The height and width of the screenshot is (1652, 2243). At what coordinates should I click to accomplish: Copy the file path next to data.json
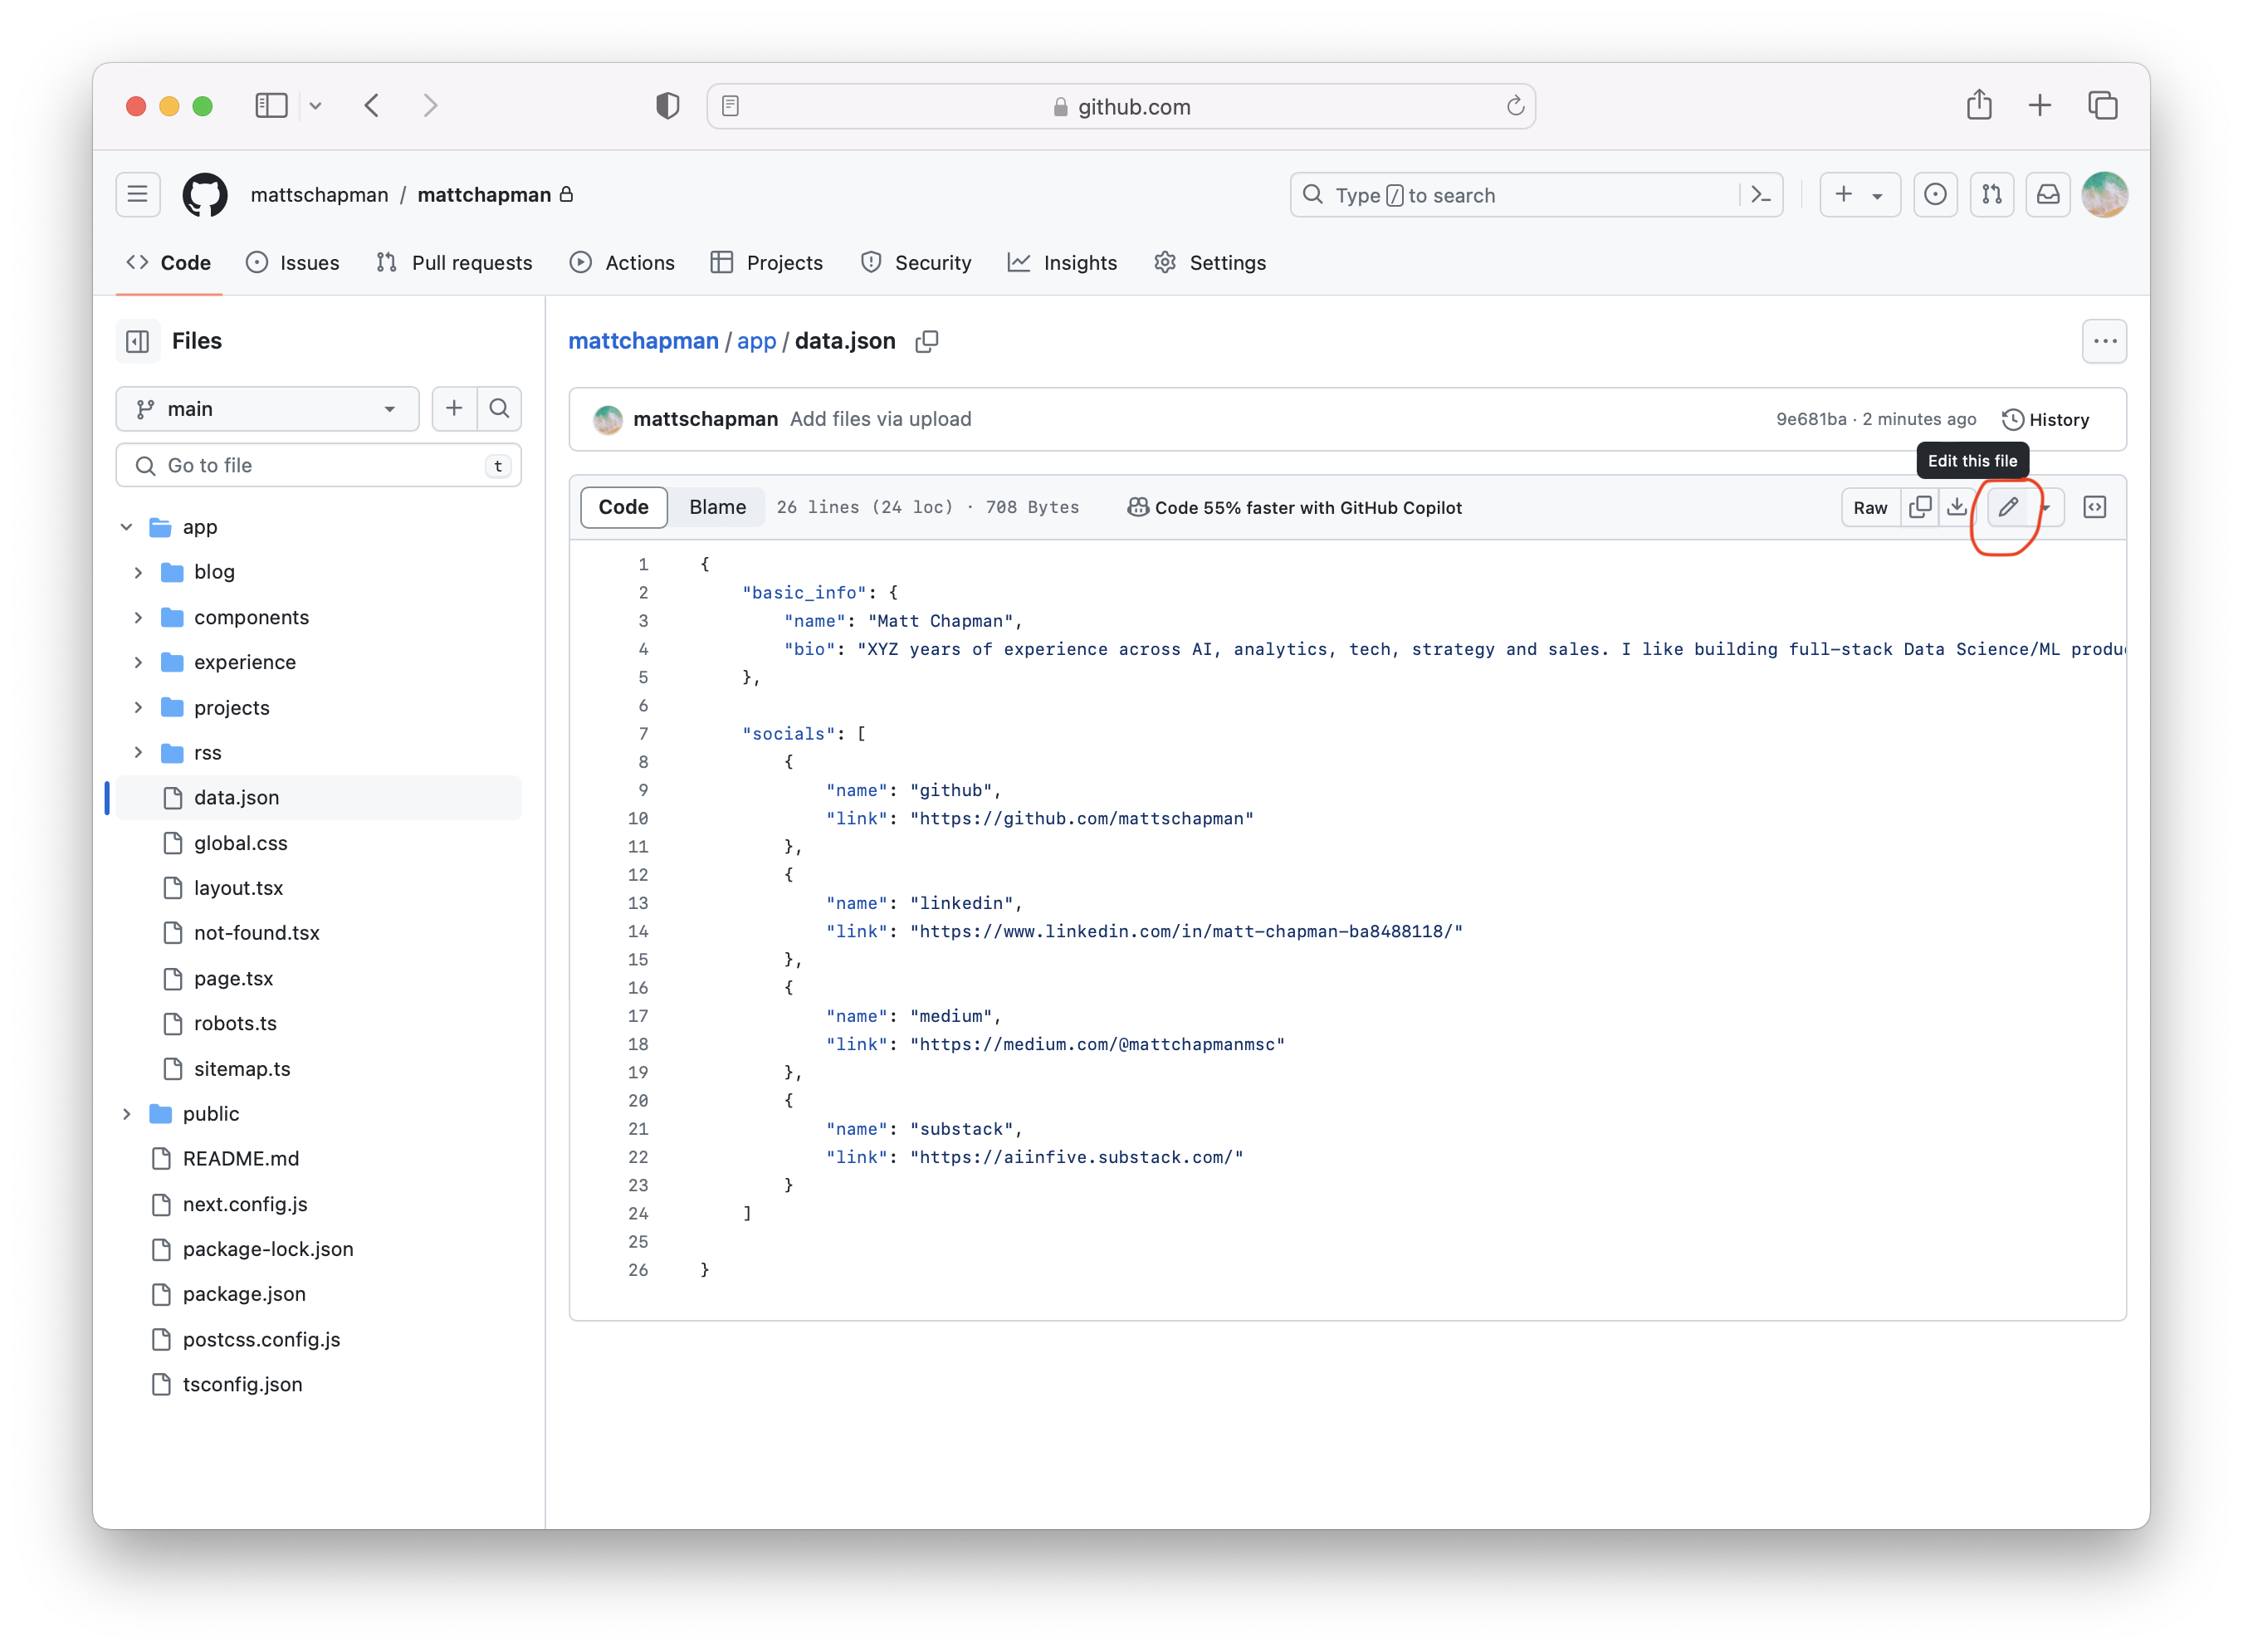[927, 341]
